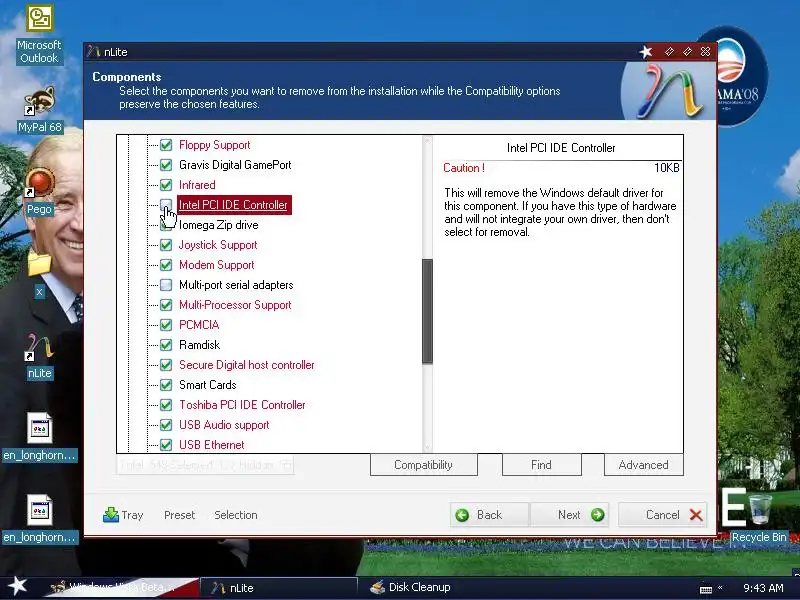Screen dimensions: 800x600
Task: Click the star Start button in taskbar
Action: pyautogui.click(x=17, y=586)
